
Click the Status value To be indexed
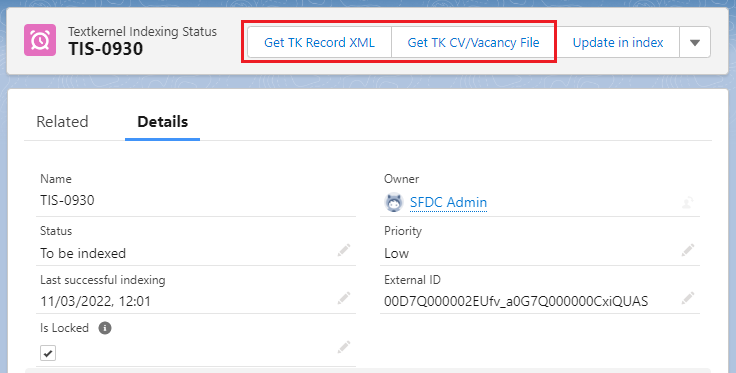pos(83,253)
